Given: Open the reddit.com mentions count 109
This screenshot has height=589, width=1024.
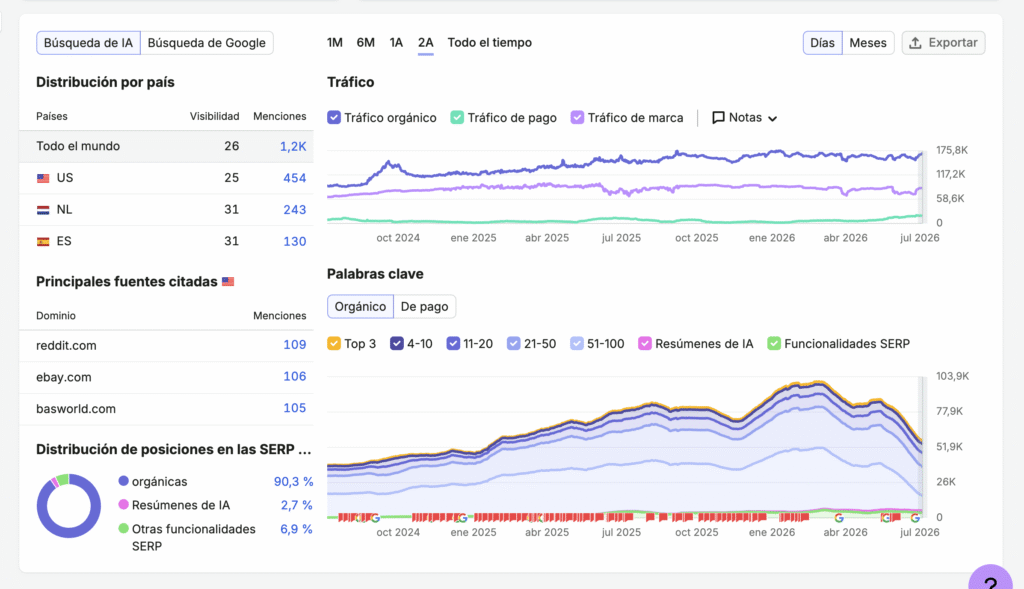Looking at the screenshot, I should (295, 345).
